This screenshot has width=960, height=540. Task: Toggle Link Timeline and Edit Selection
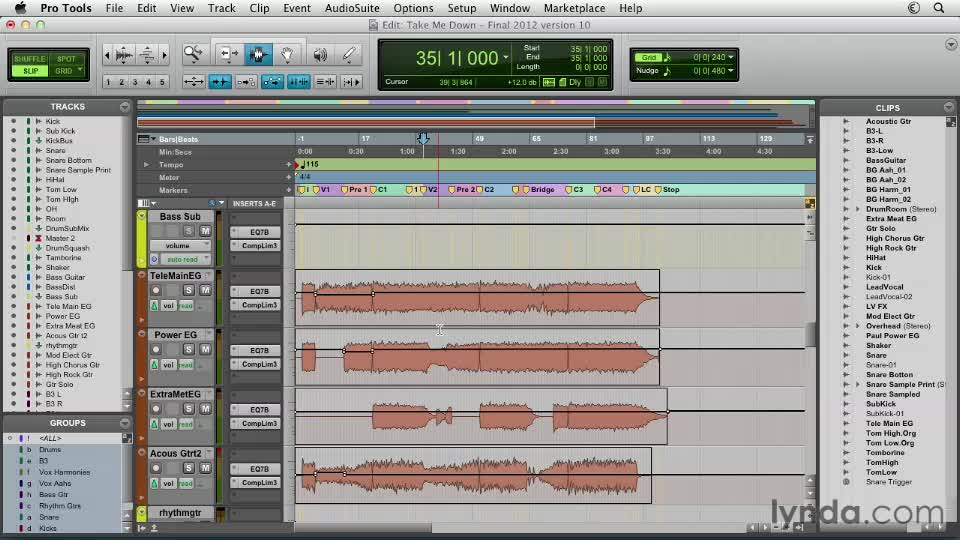click(299, 81)
